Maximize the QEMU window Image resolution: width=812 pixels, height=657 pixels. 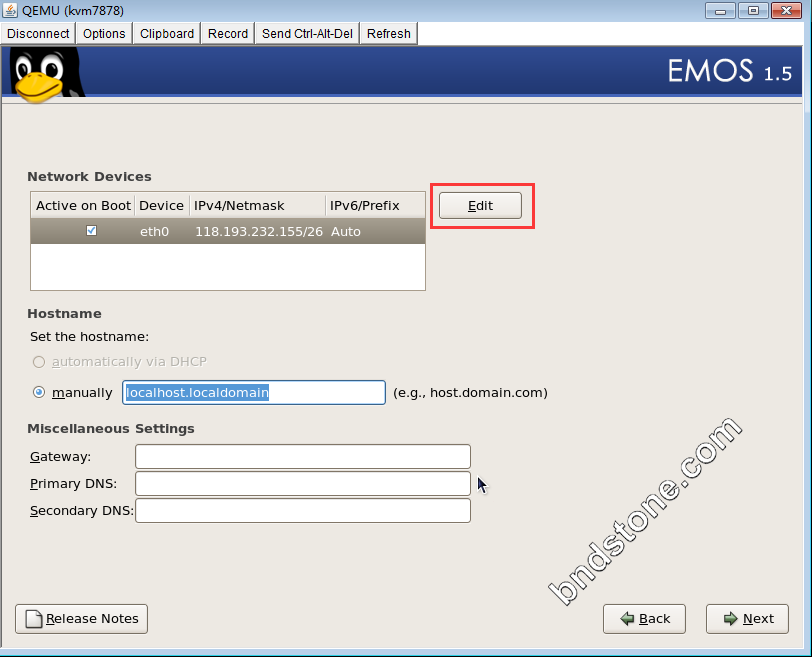753,10
